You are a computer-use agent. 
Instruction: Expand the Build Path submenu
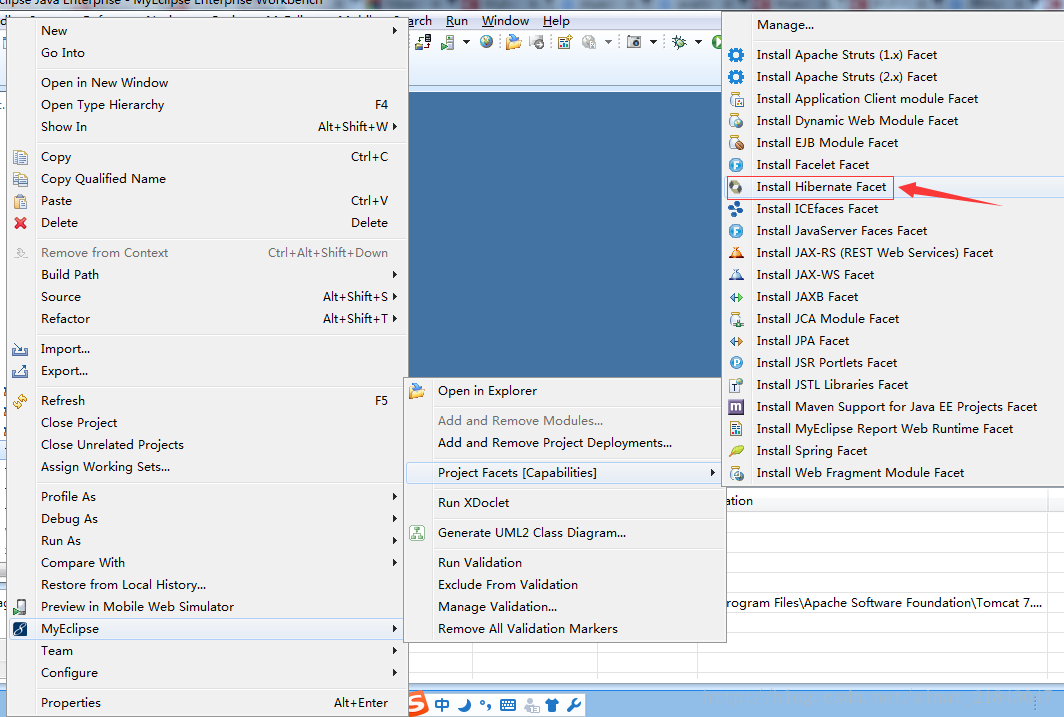click(208, 275)
